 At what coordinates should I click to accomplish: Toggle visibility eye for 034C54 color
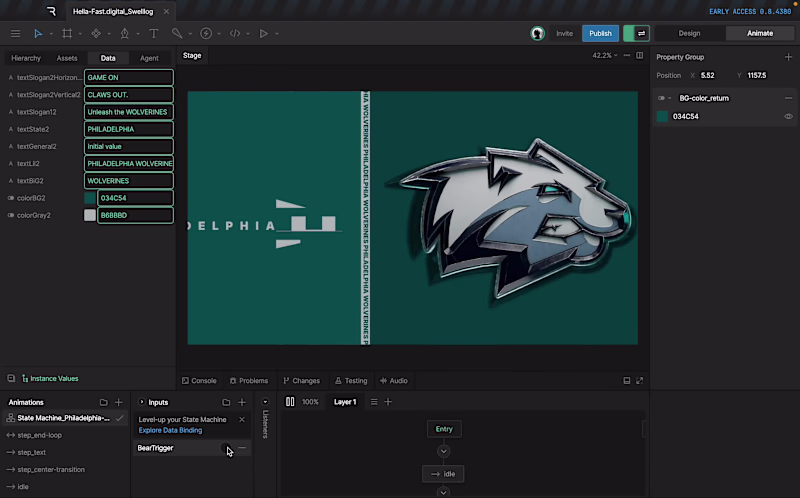(788, 116)
